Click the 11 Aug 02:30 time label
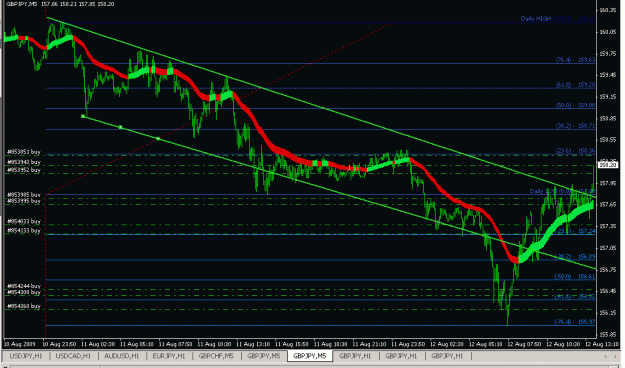625x368 pixels. [98, 344]
